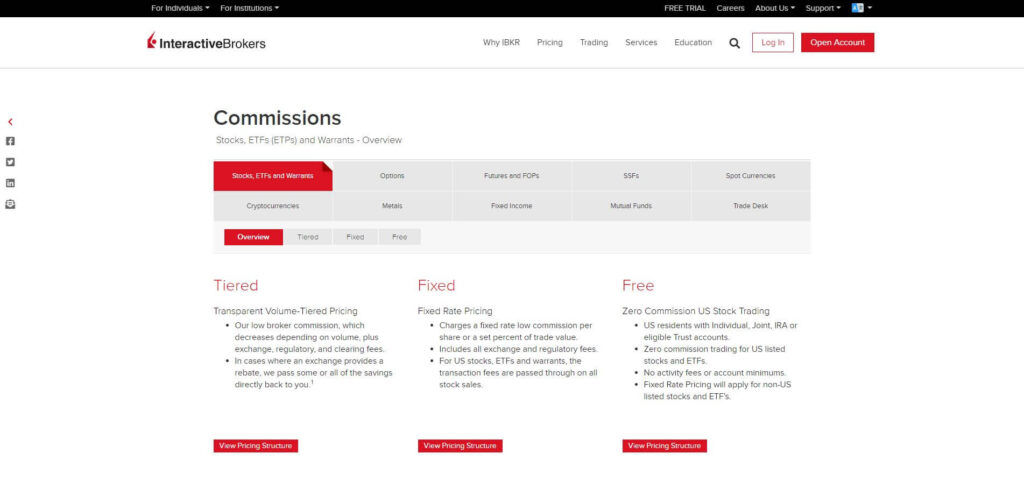Click the red Tiered heading
Image resolution: width=1024 pixels, height=503 pixels.
point(236,285)
